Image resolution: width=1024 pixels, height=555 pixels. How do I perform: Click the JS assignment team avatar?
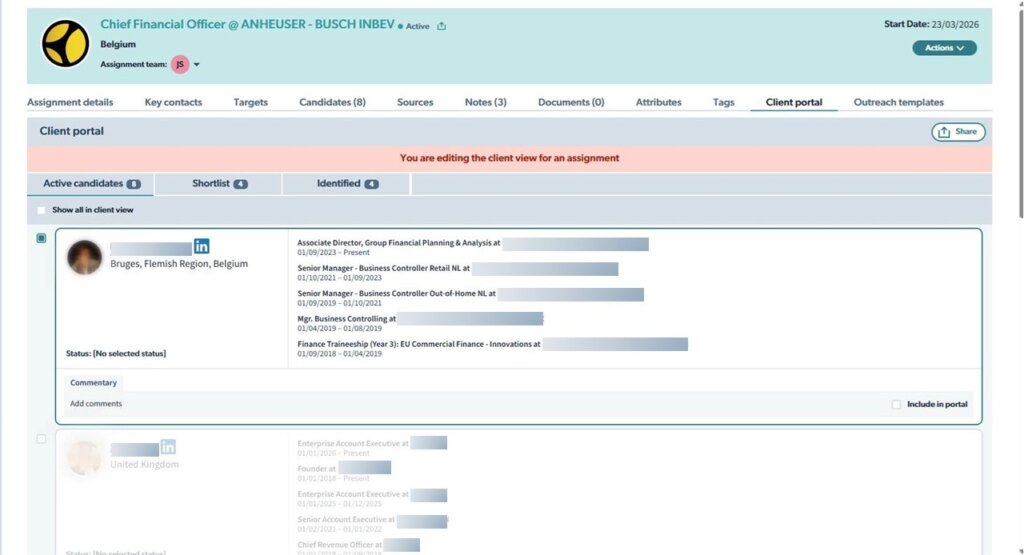pos(180,64)
